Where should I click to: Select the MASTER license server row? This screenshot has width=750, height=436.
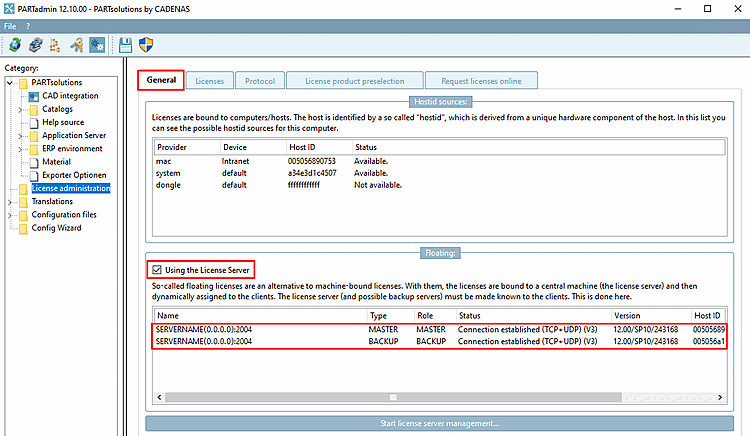(x=440, y=329)
